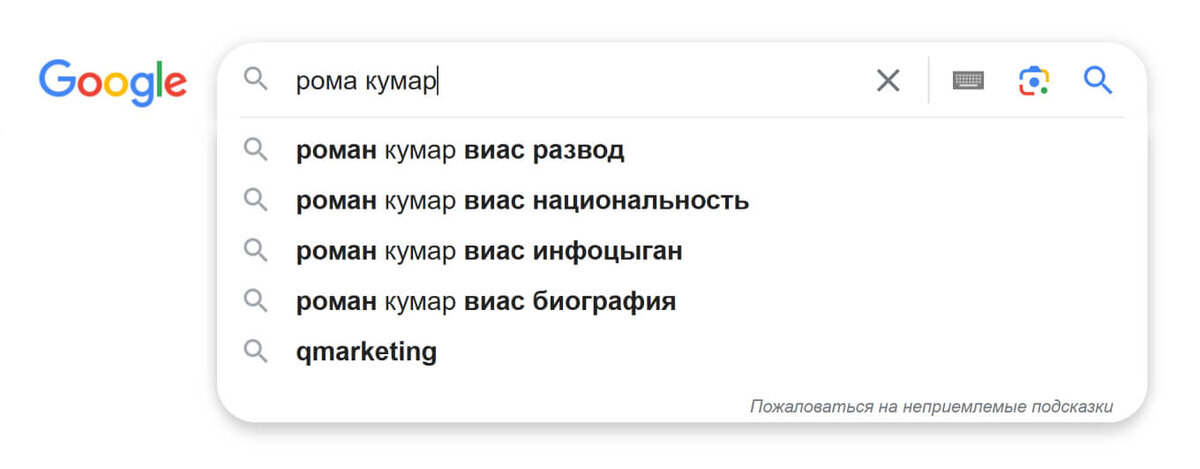Open the on-screen keyboard input tool
The height and width of the screenshot is (469, 1200).
click(968, 81)
